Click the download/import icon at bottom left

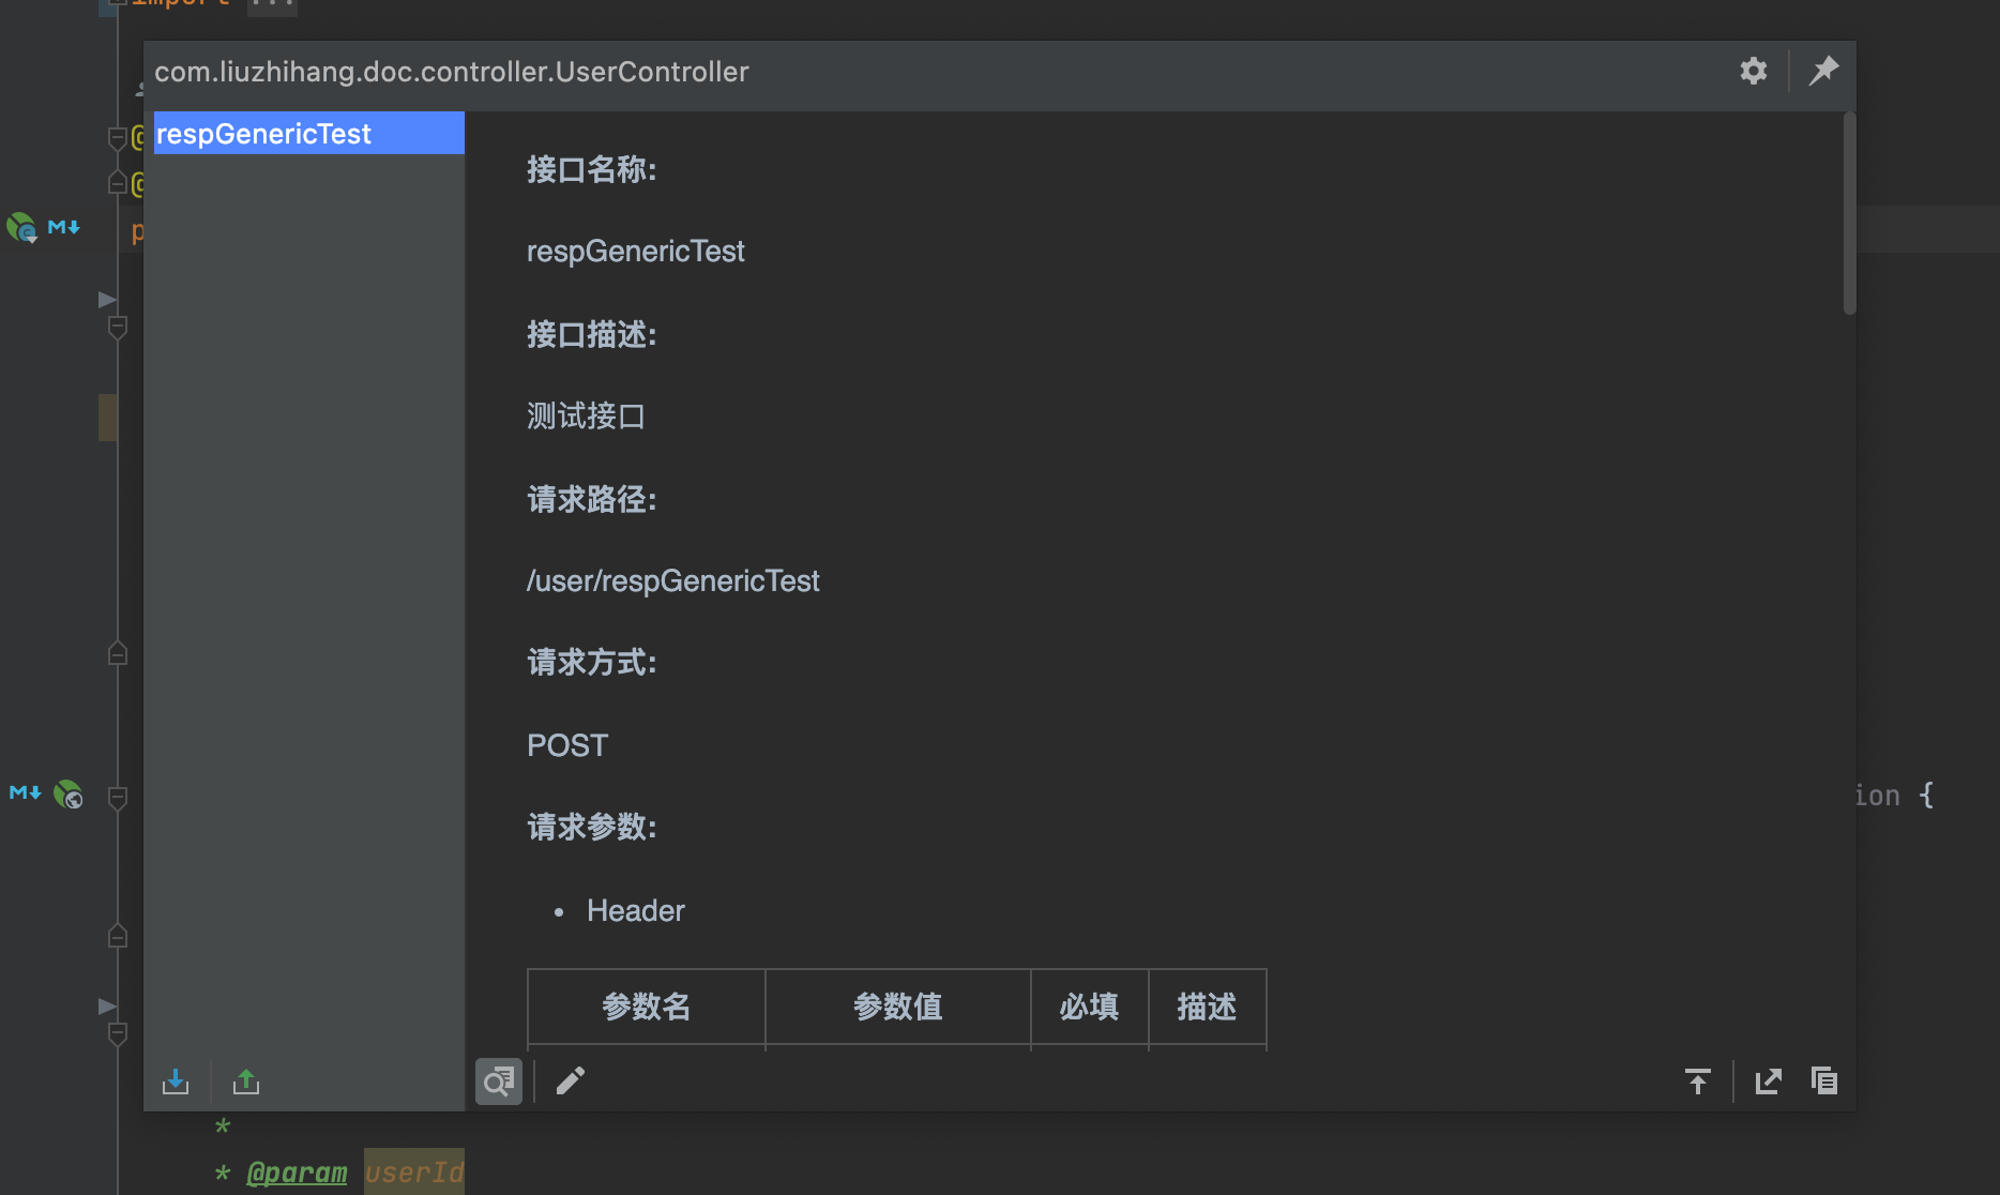pyautogui.click(x=176, y=1081)
